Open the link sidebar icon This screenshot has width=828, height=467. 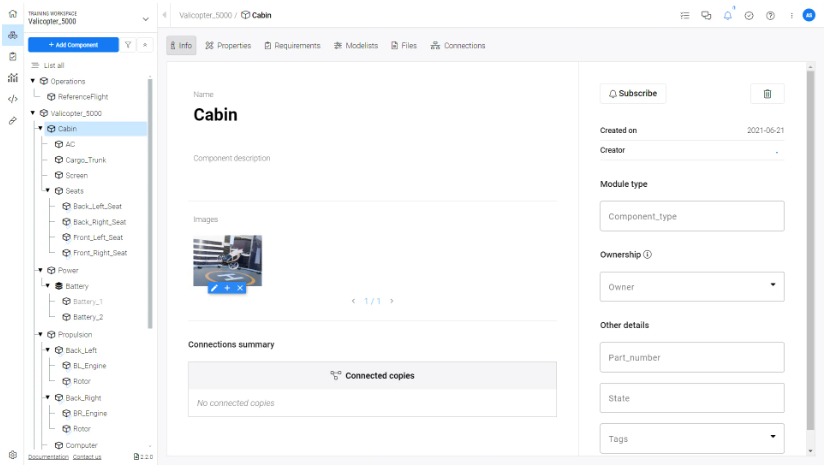click(x=13, y=120)
